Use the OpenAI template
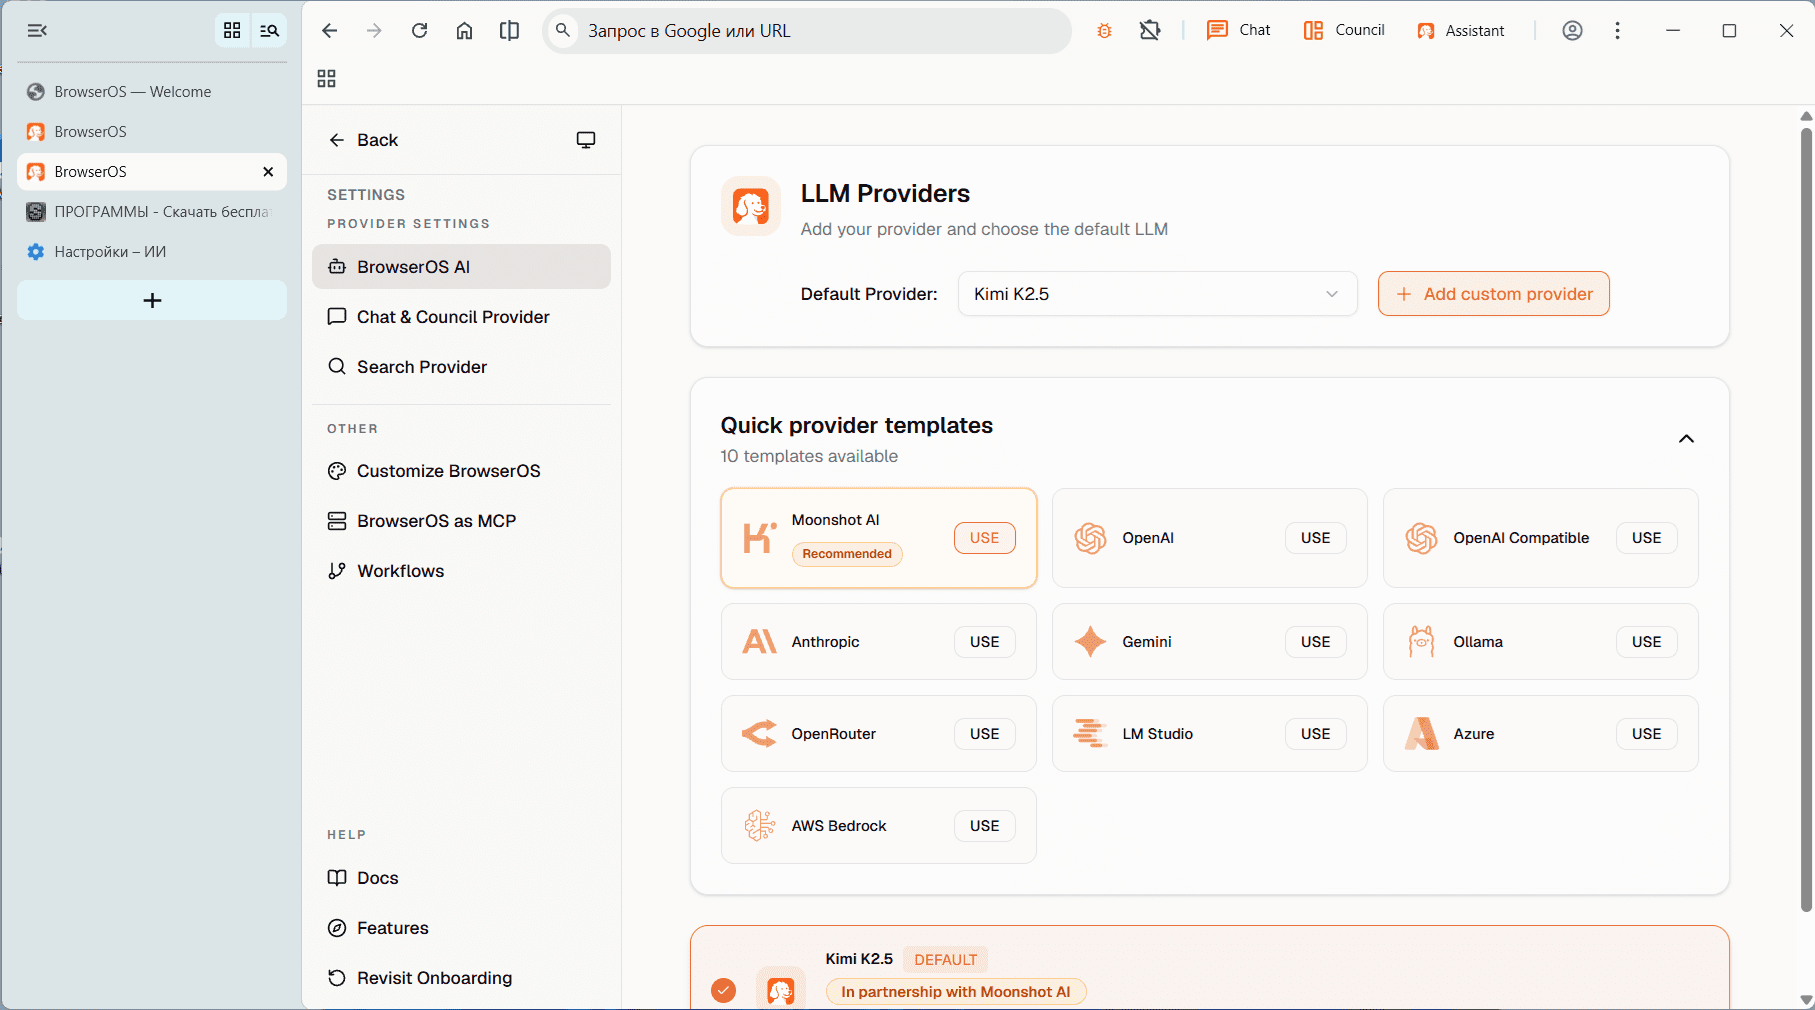Screen dimensions: 1815x1010 click(1315, 538)
